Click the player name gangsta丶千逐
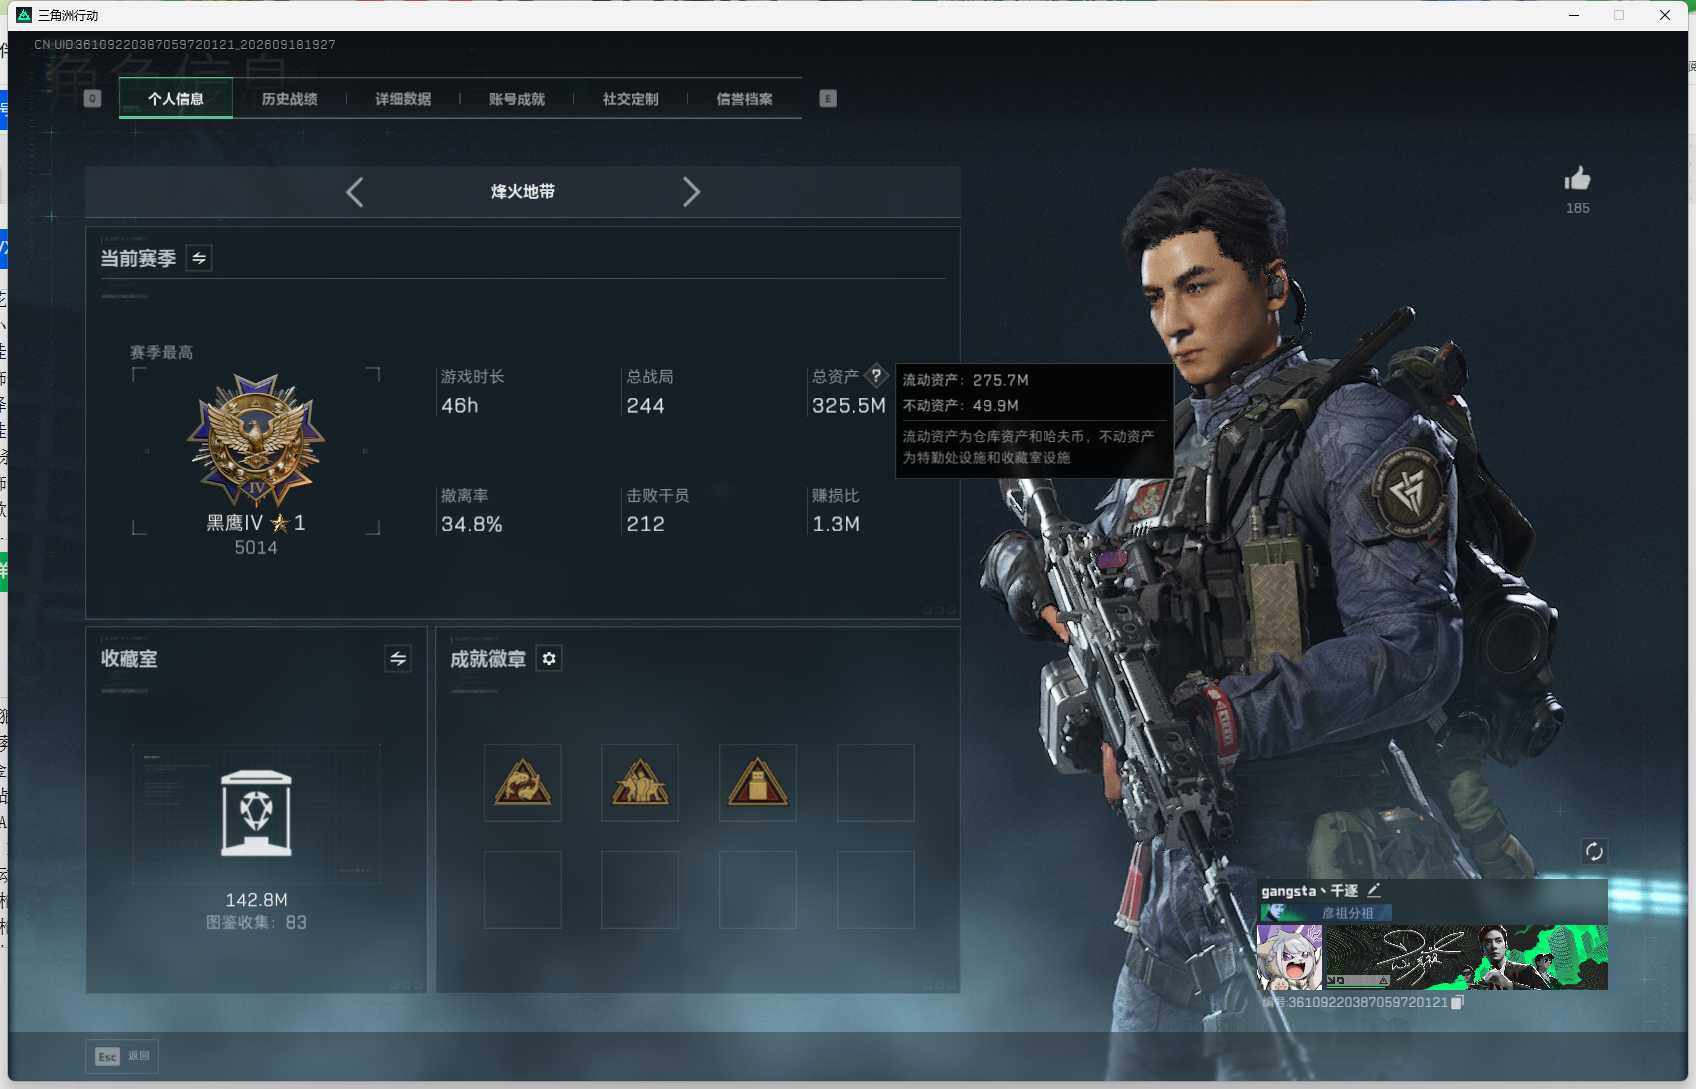 [1309, 890]
